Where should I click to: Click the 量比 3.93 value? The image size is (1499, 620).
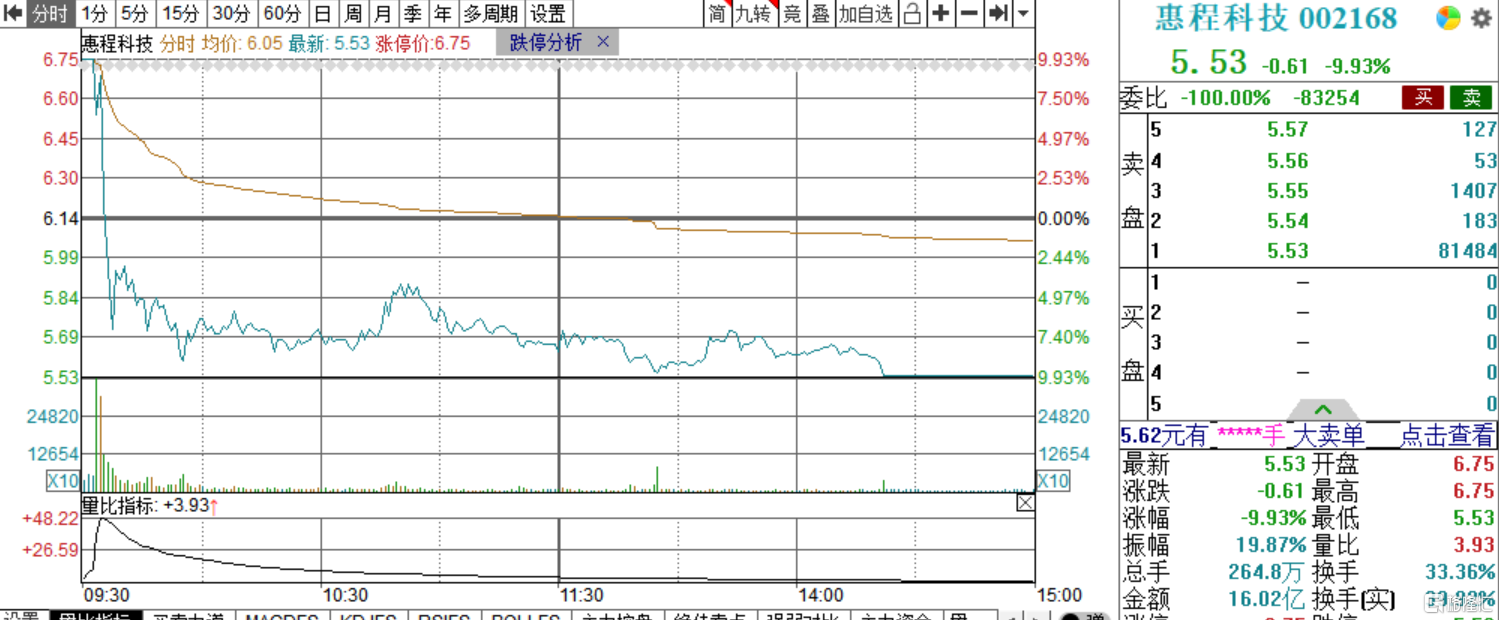[x=1475, y=546]
